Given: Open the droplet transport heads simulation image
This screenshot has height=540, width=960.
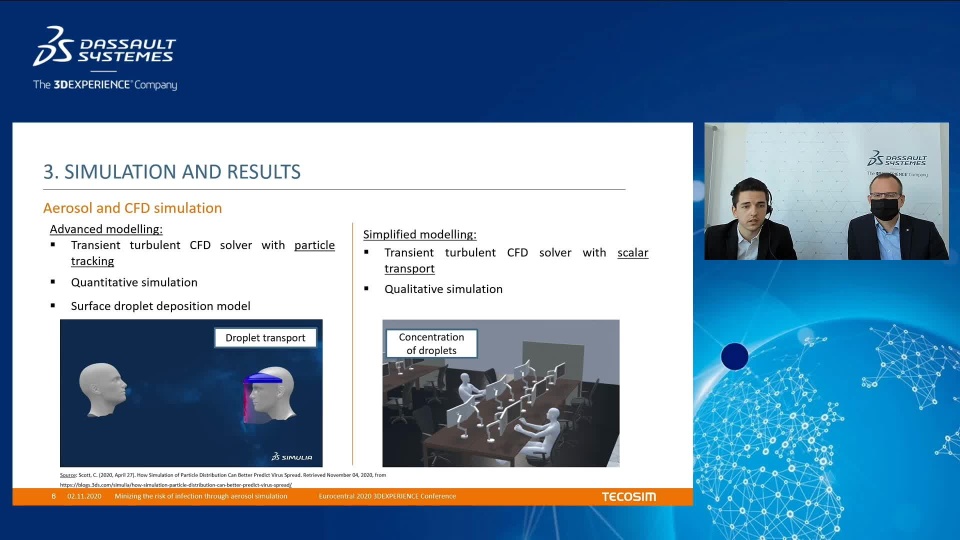Looking at the screenshot, I should (x=191, y=393).
